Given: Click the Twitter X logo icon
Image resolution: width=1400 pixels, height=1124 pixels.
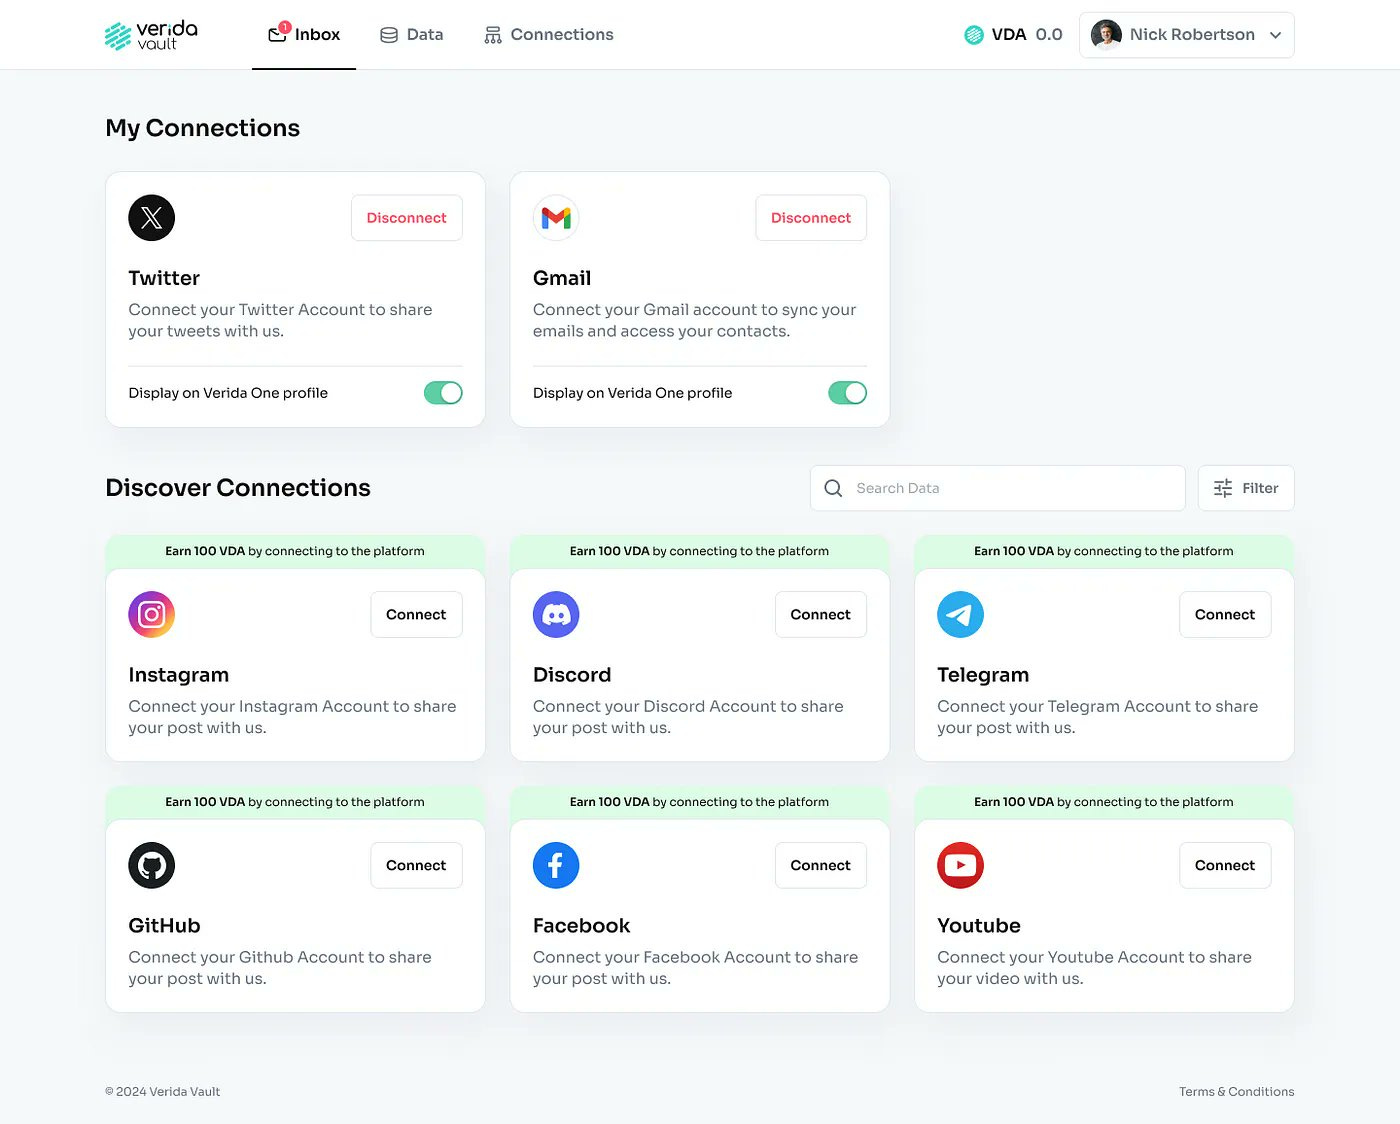Looking at the screenshot, I should coord(152,218).
